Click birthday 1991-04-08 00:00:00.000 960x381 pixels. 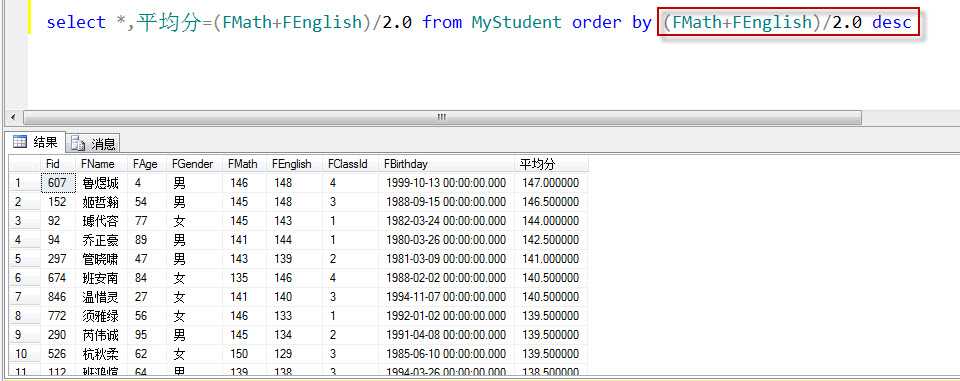[447, 334]
